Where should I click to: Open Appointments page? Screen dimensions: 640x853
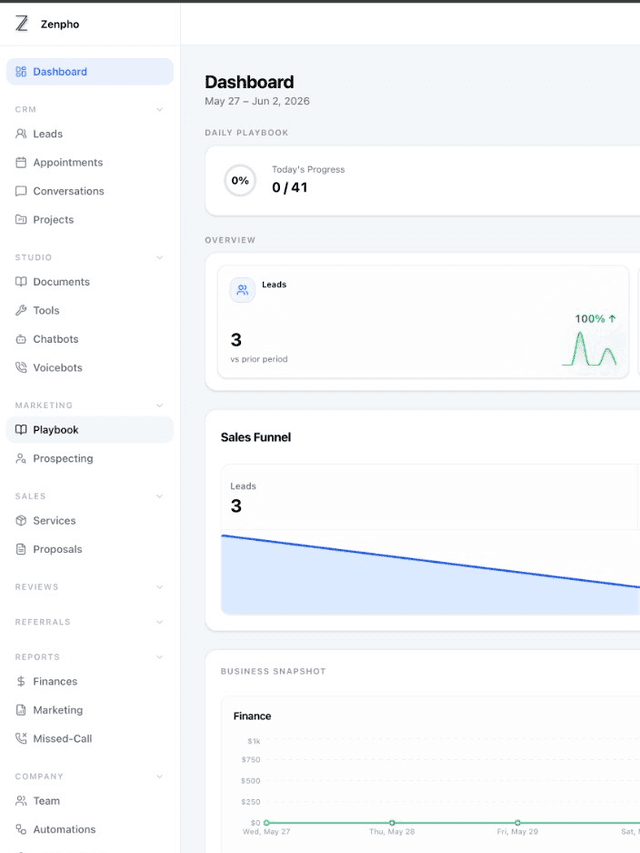click(90, 163)
